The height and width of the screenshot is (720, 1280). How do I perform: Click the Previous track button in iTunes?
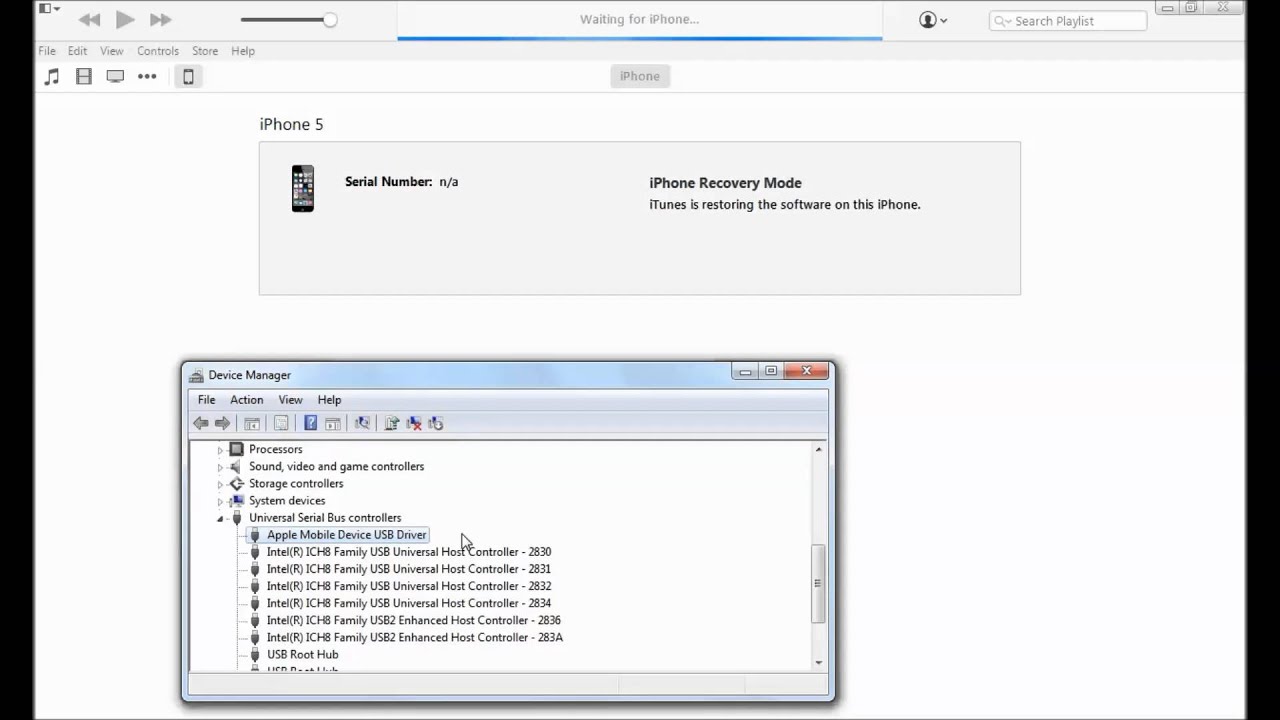pos(89,20)
